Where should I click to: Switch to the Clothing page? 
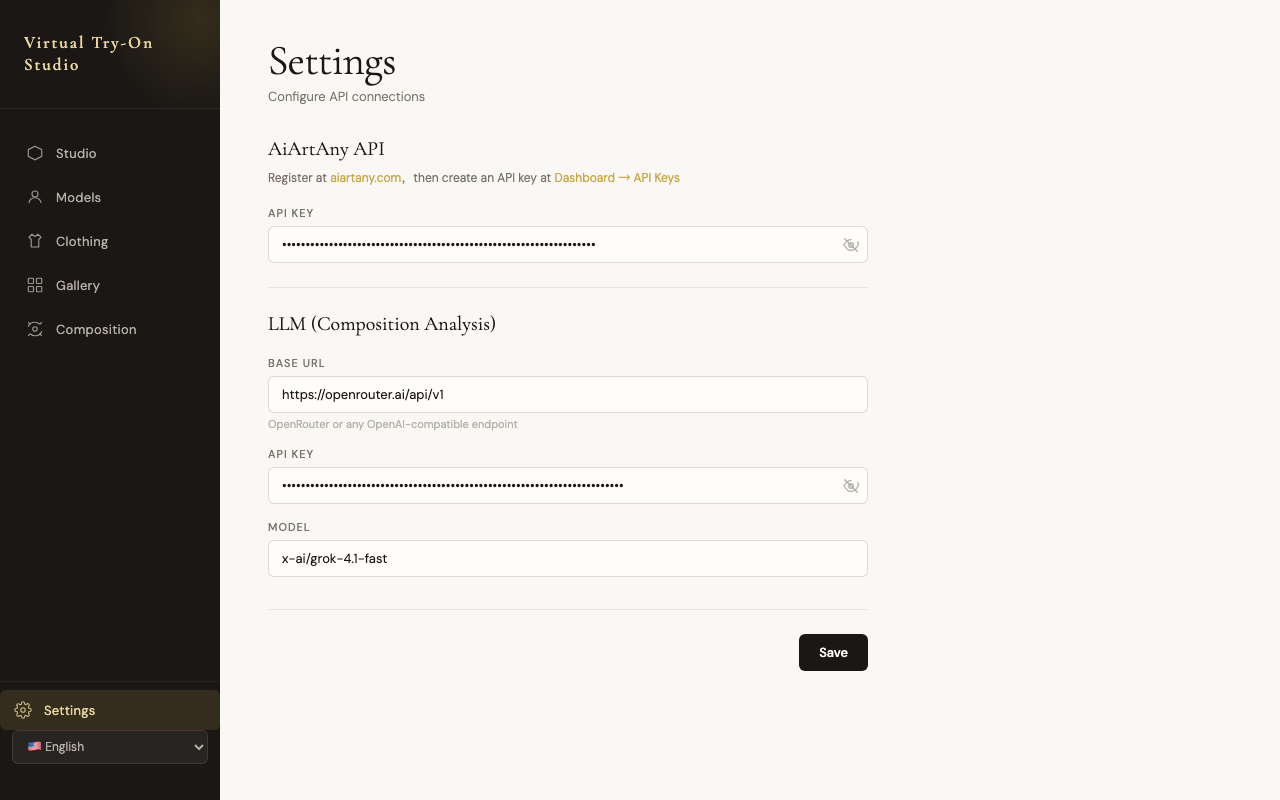pyautogui.click(x=82, y=241)
